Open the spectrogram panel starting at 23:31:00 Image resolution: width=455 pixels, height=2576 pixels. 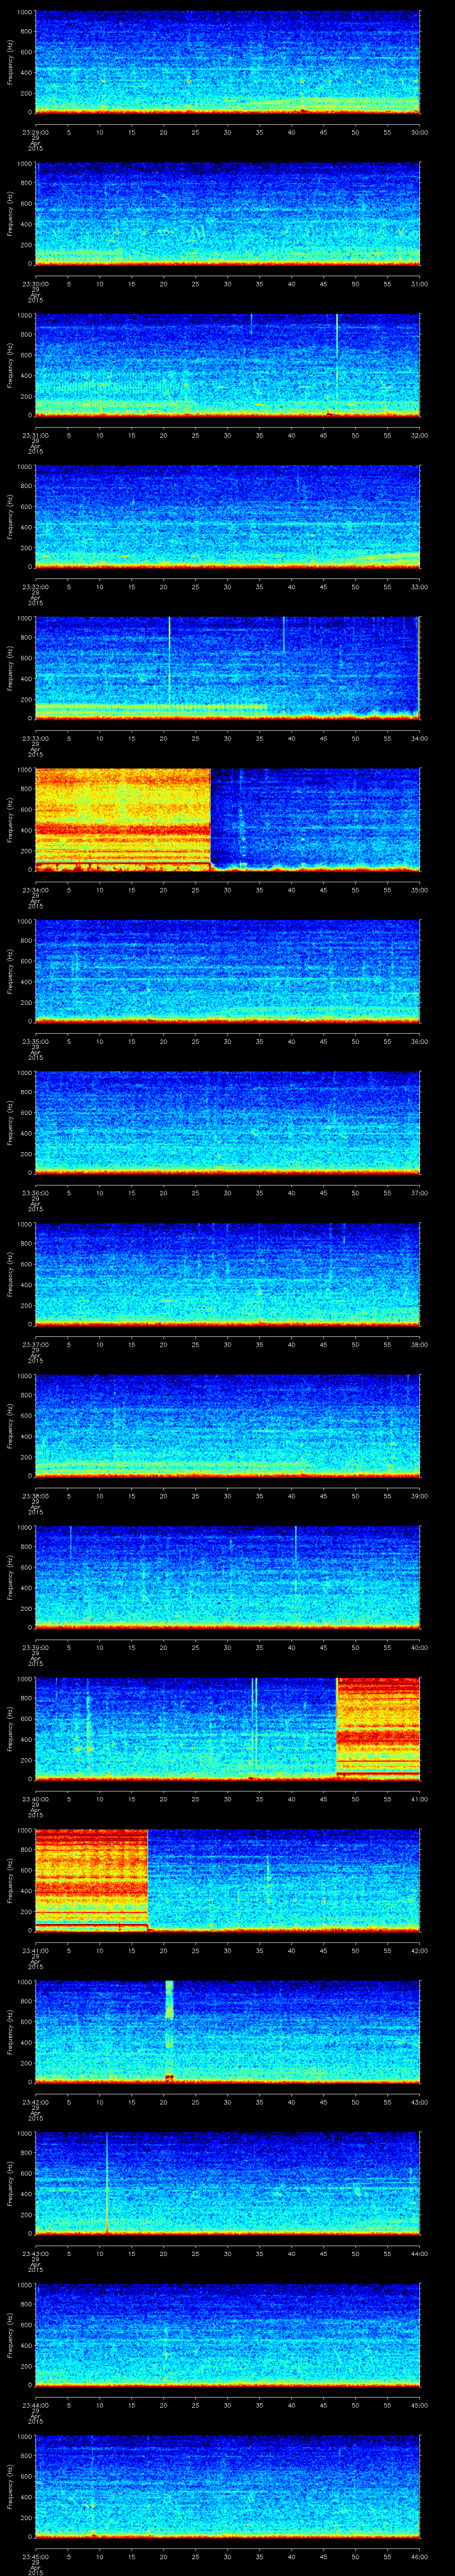[227, 364]
